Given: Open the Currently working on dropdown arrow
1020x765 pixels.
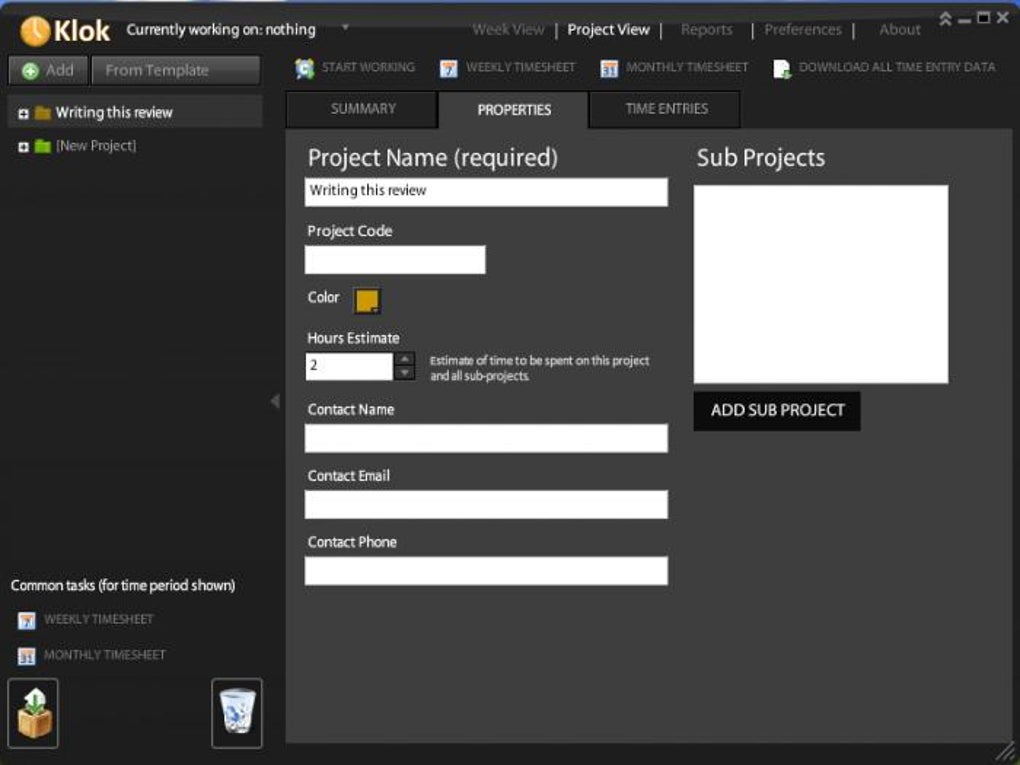Looking at the screenshot, I should 345,27.
